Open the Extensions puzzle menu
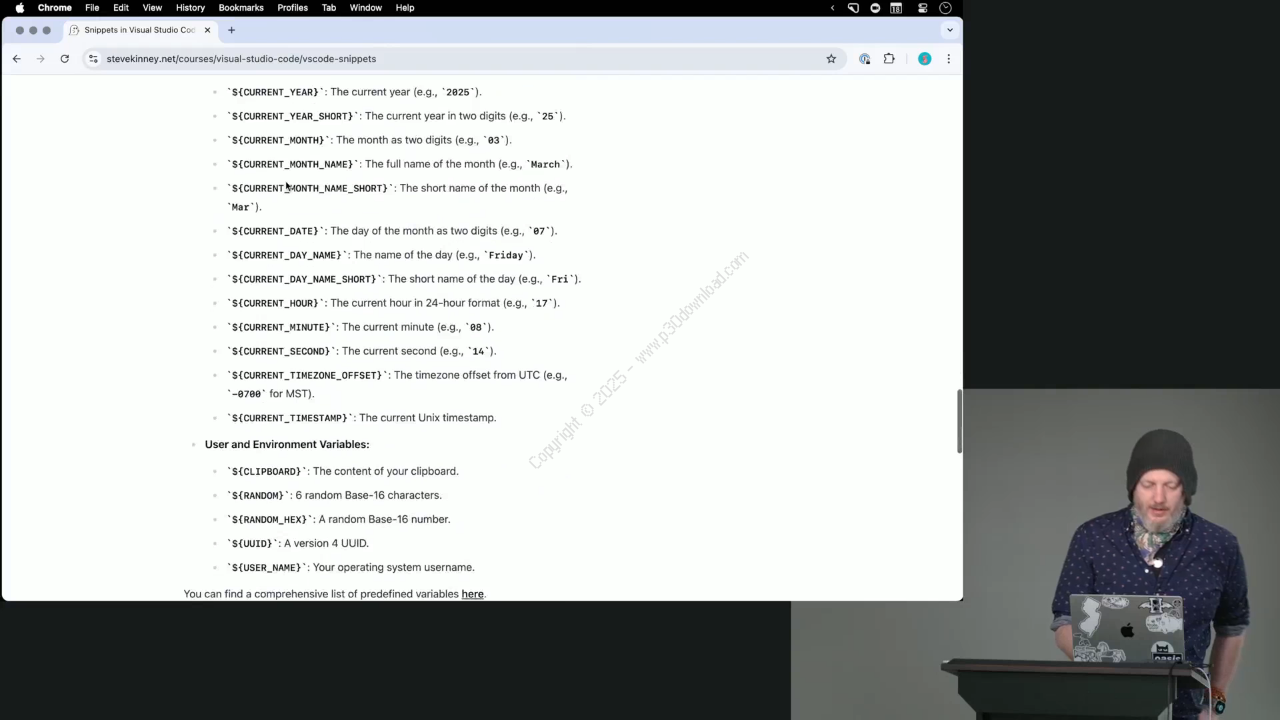1280x720 pixels. pos(889,59)
